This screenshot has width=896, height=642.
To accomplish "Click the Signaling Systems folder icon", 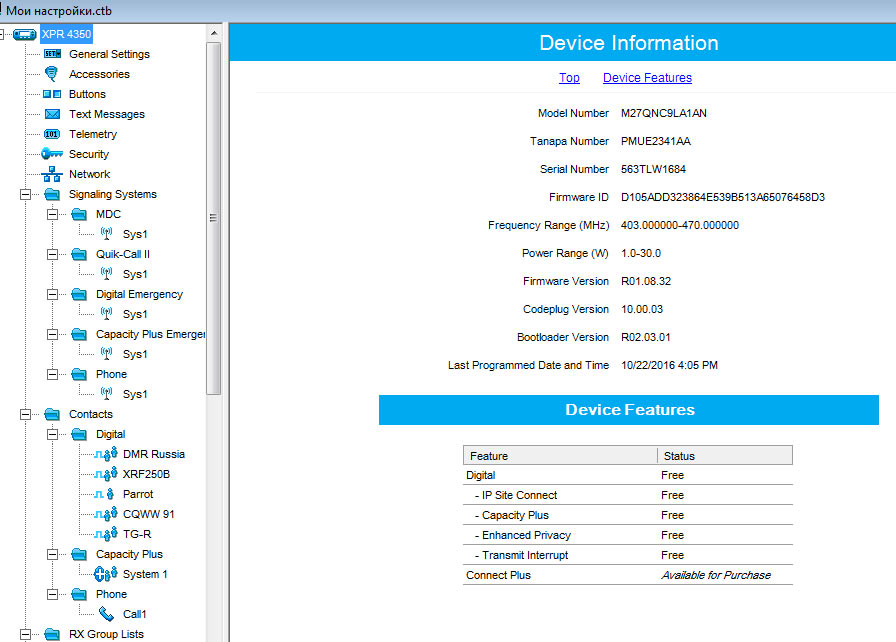I will click(52, 194).
